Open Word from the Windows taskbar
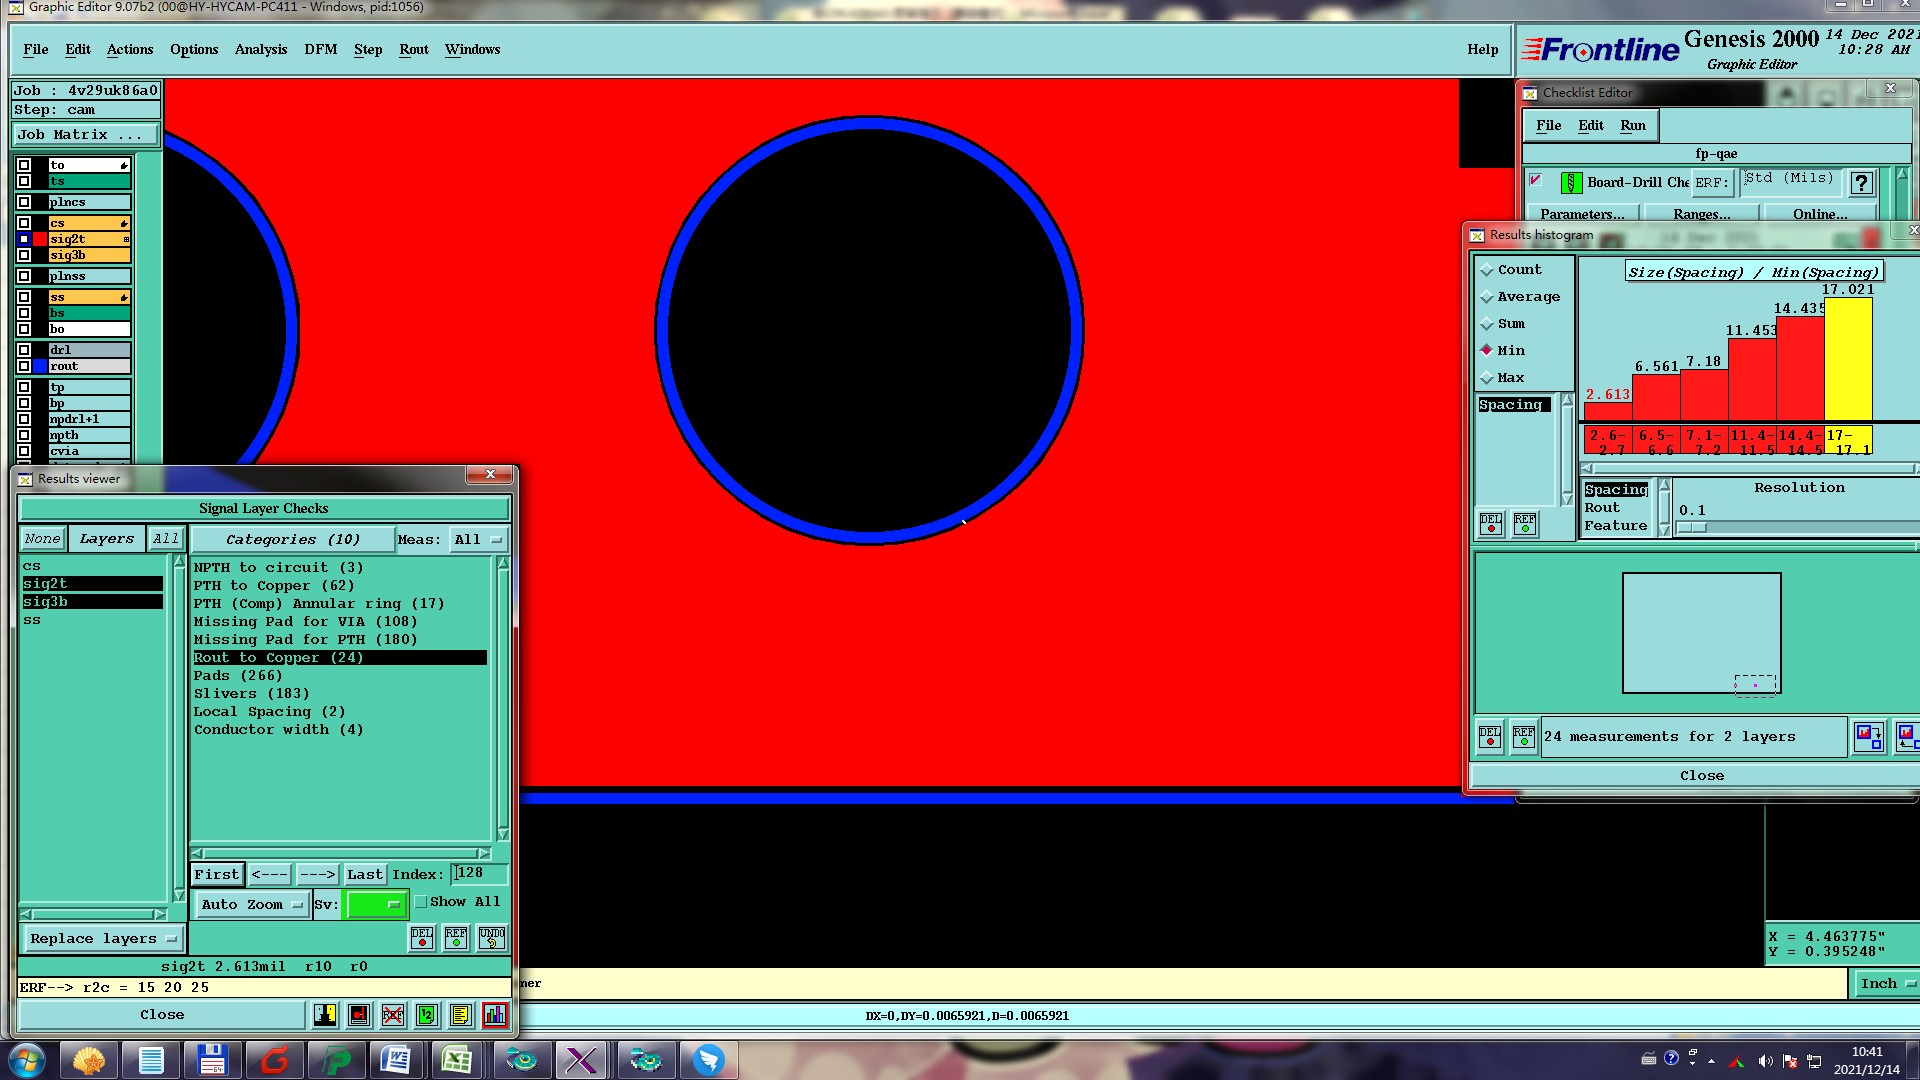The width and height of the screenshot is (1920, 1080). (396, 1060)
